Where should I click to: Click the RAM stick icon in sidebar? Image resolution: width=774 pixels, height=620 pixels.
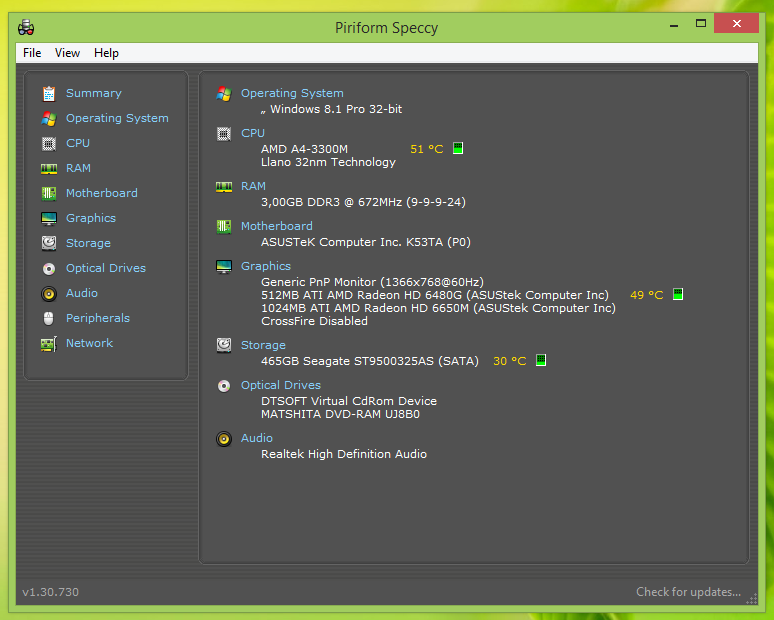pyautogui.click(x=49, y=169)
